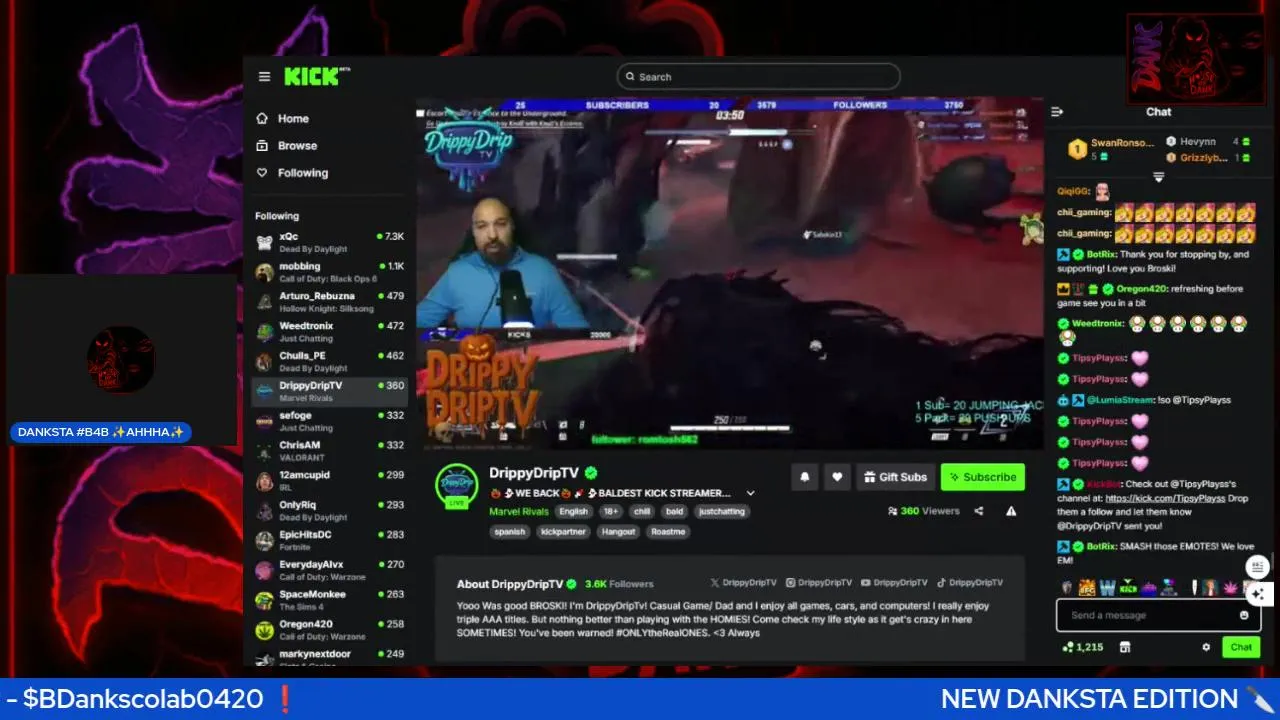Click the search bar field
This screenshot has height=720, width=1280.
758,77
